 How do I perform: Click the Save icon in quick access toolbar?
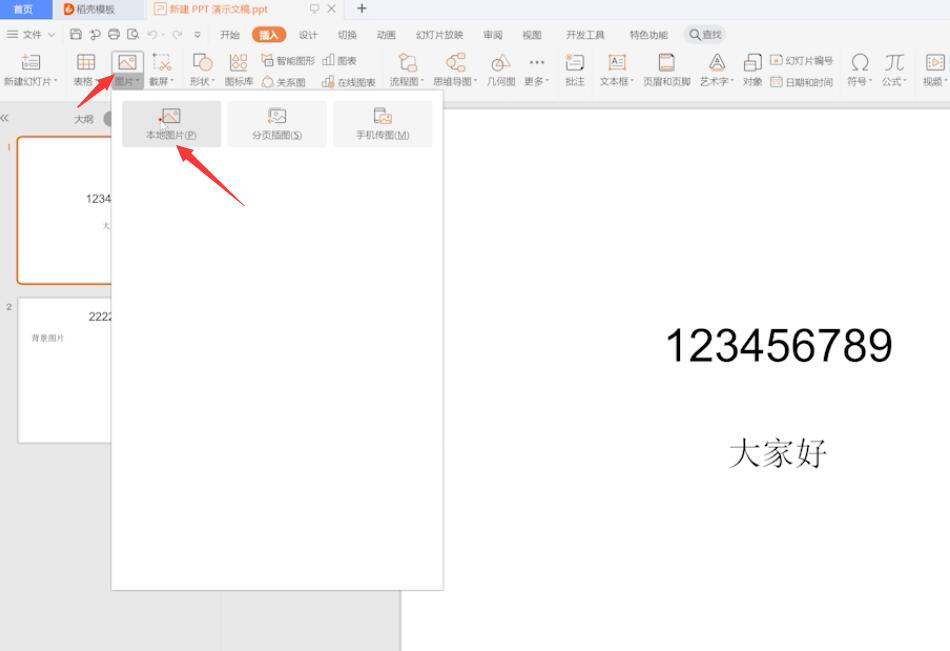click(76, 35)
